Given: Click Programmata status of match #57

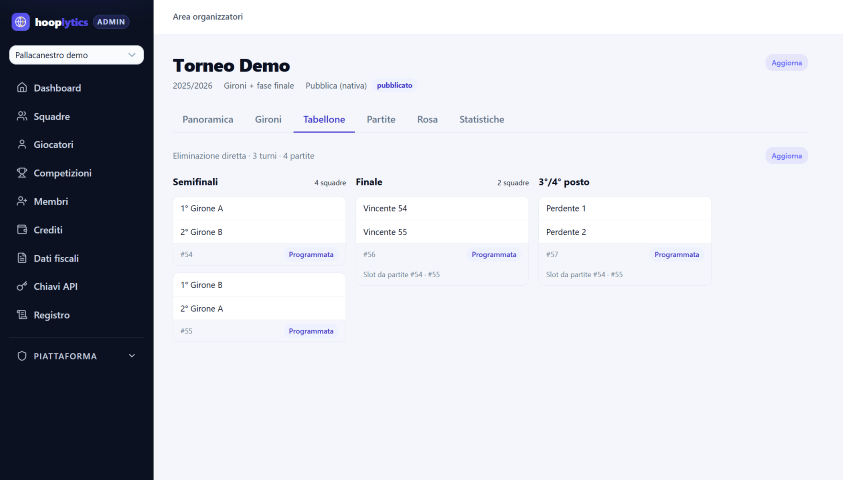Looking at the screenshot, I should pyautogui.click(x=676, y=254).
